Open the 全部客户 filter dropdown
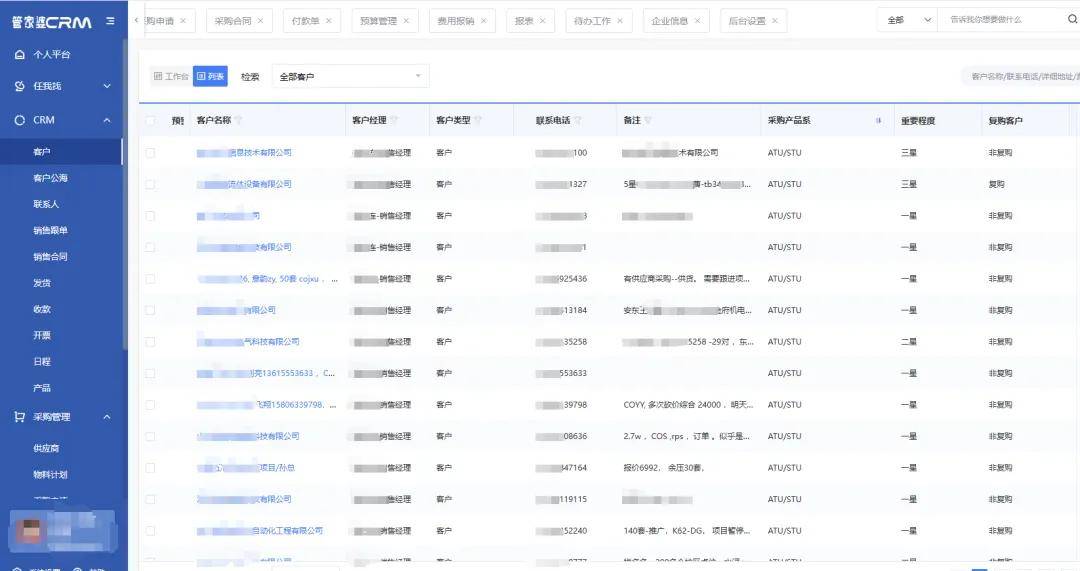Screen dimensions: 1080x571 [350, 76]
